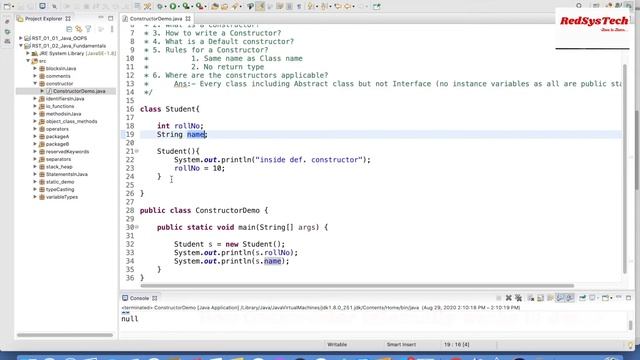640x360 pixels.
Task: Open the New file dropdown arrow
Action: point(13,7)
